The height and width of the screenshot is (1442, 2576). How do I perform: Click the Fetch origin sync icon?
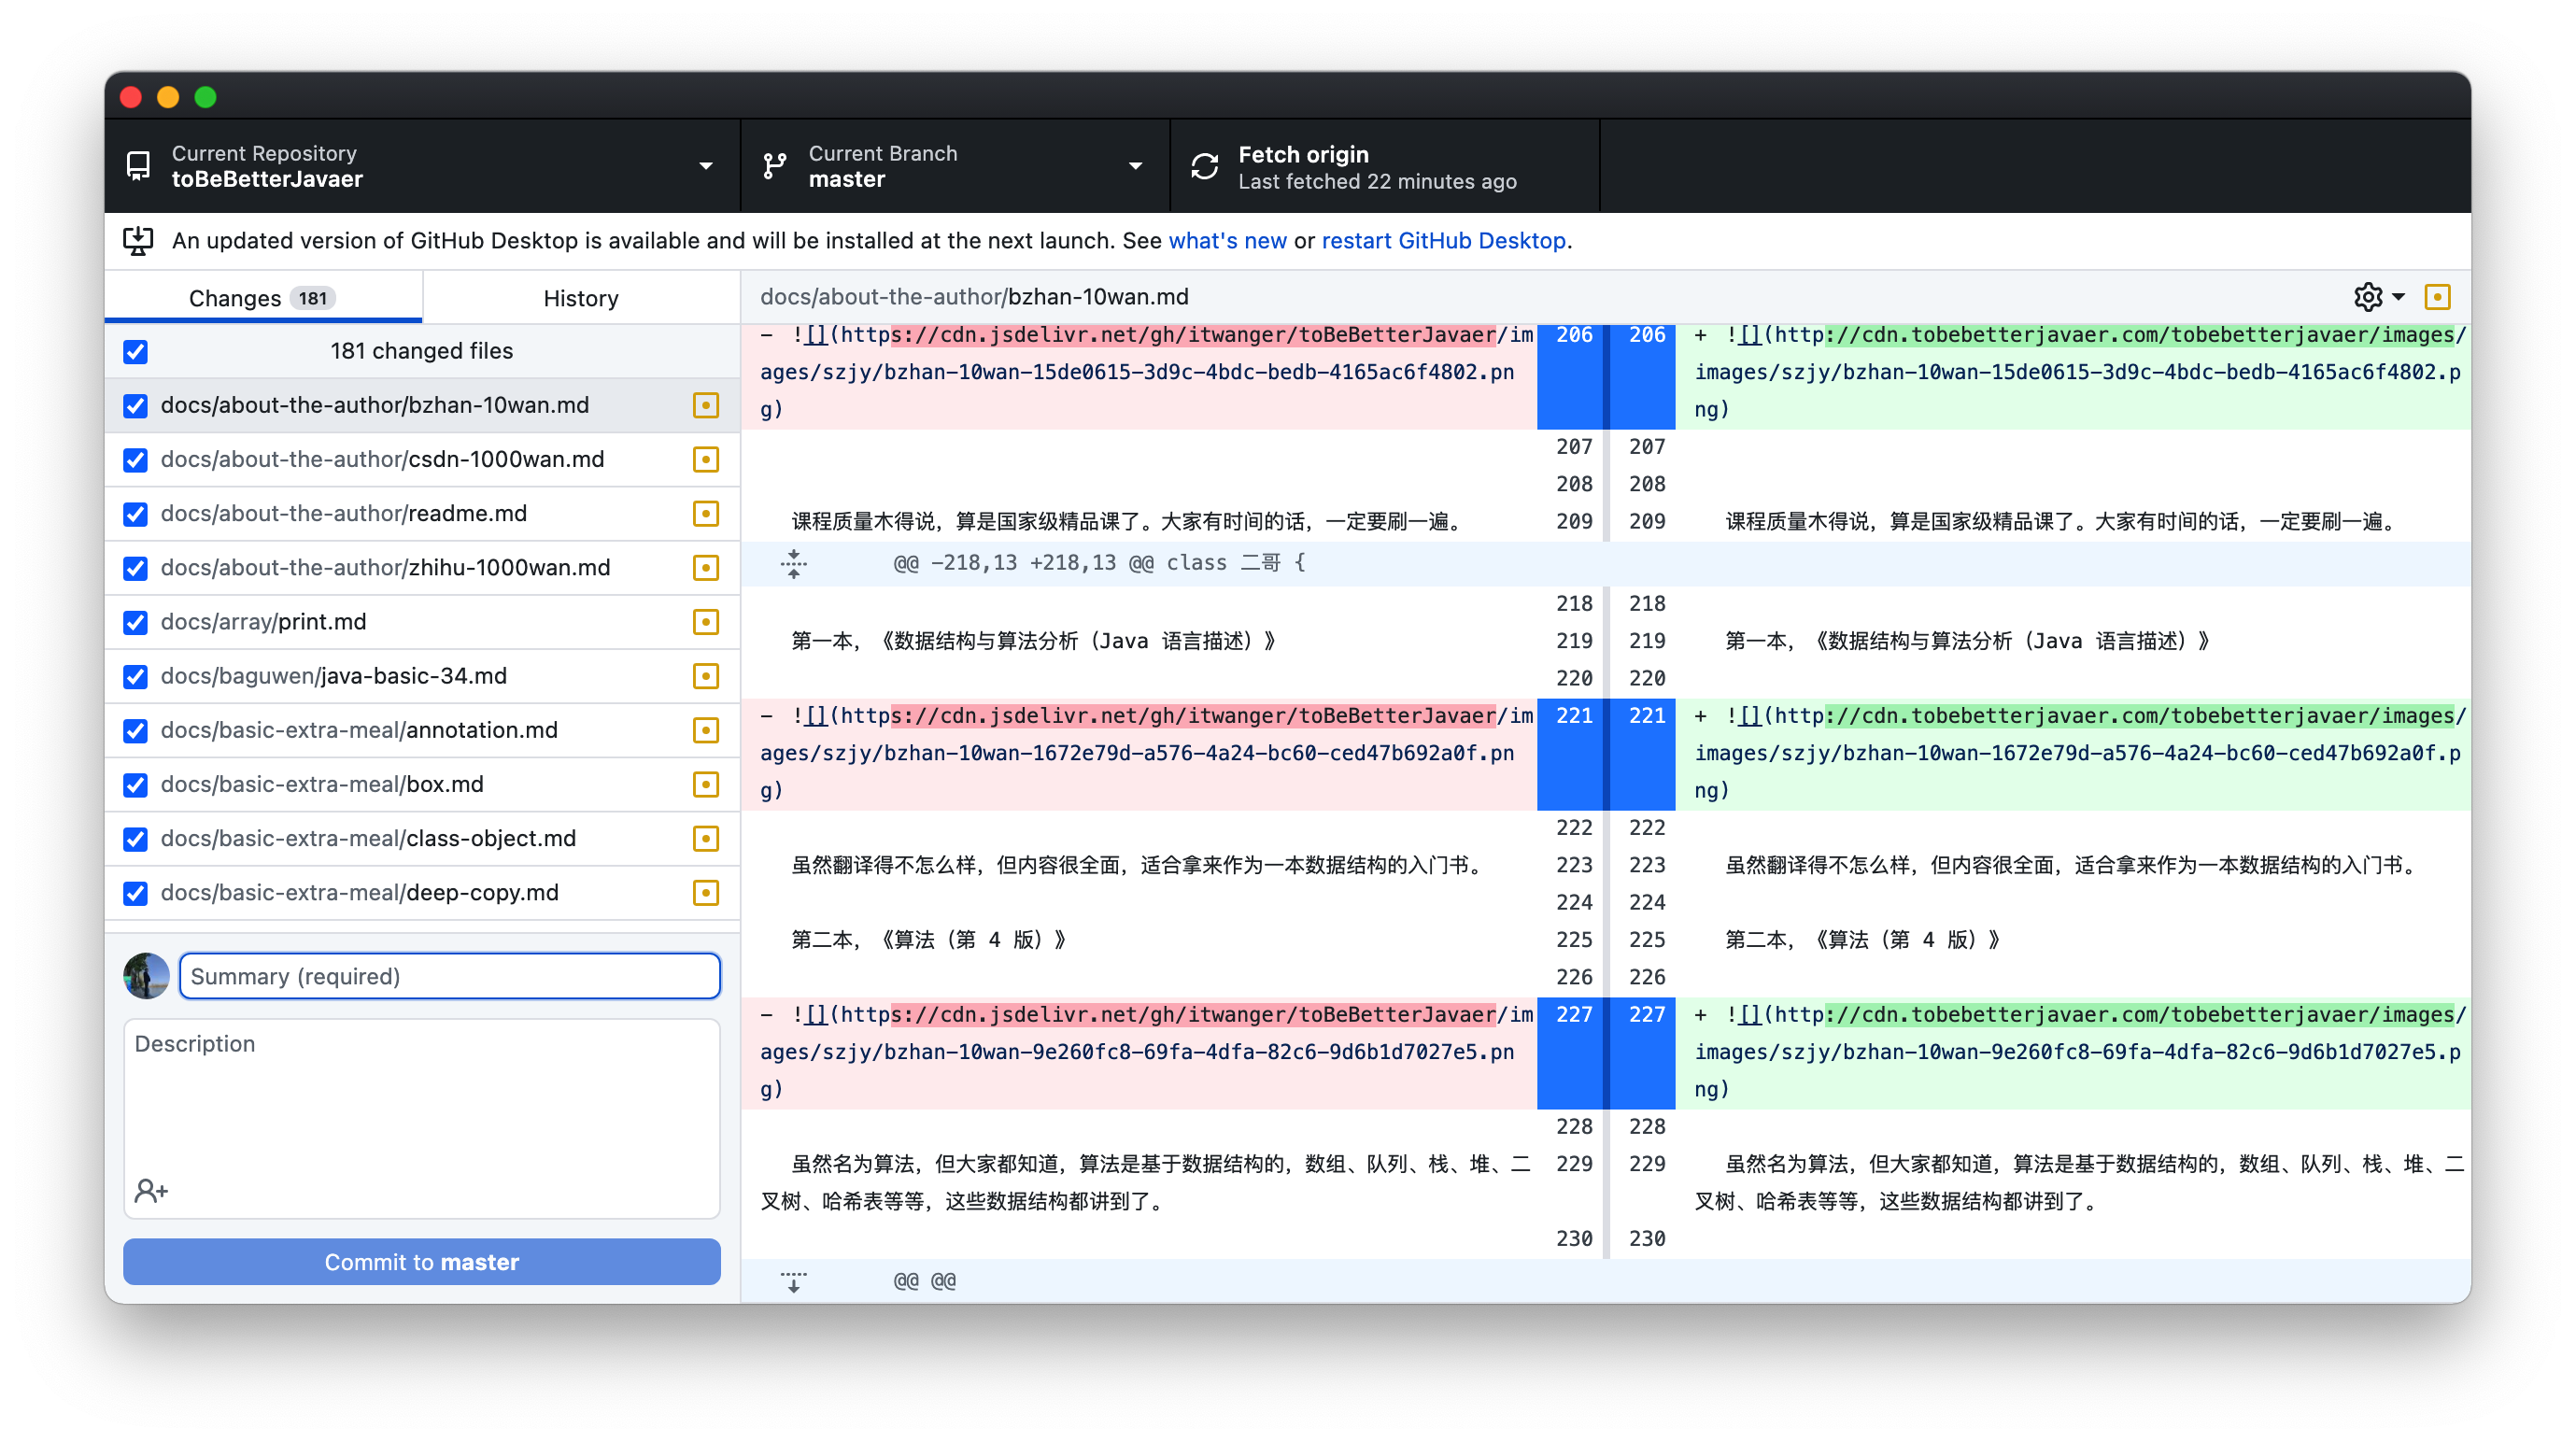[1205, 166]
